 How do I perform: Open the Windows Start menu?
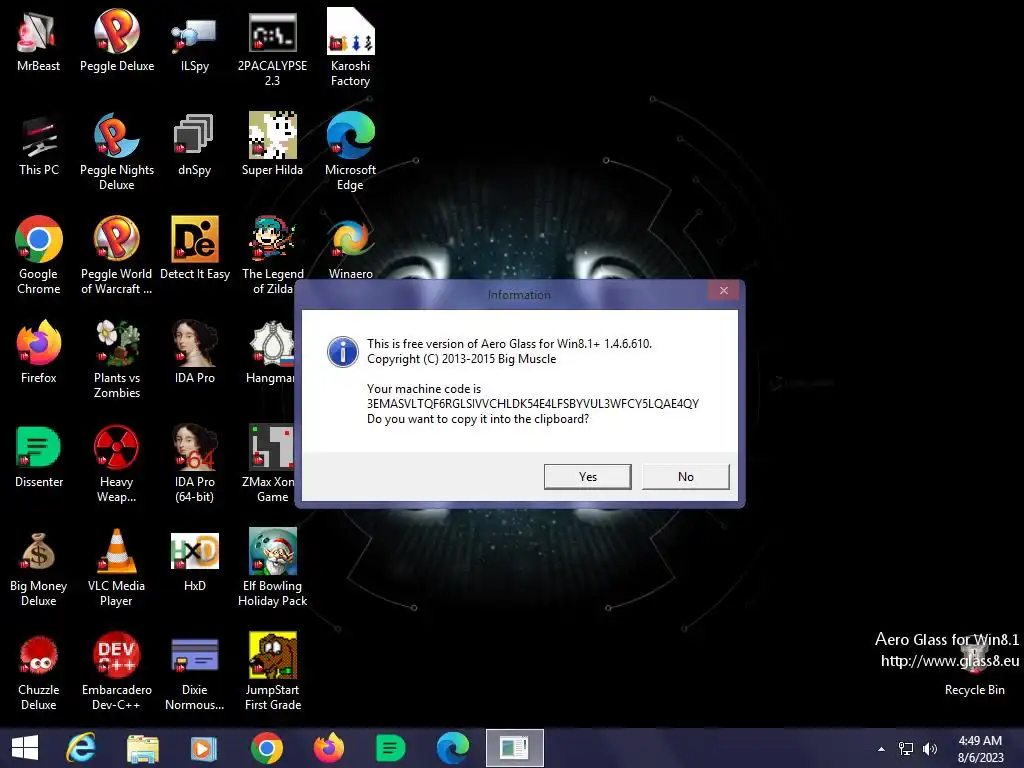(x=25, y=748)
